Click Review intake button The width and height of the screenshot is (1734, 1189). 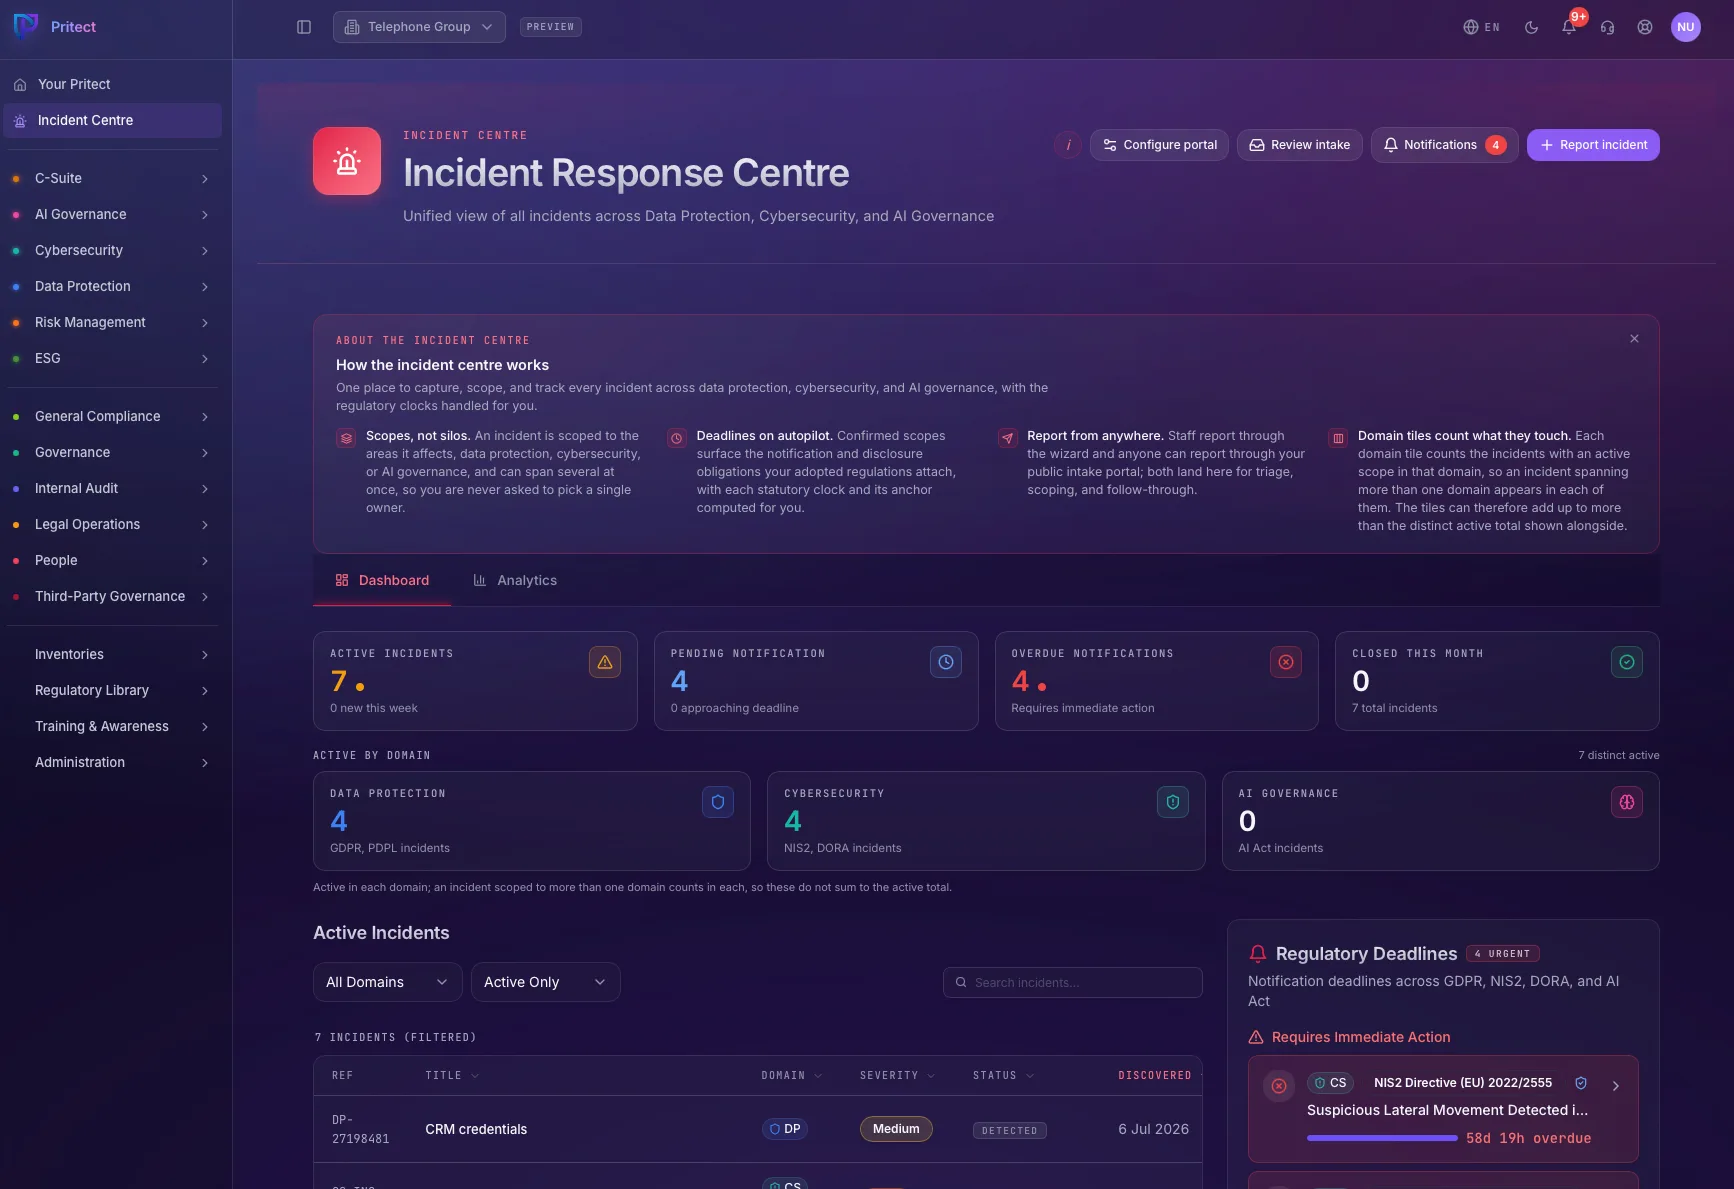[x=1299, y=145]
